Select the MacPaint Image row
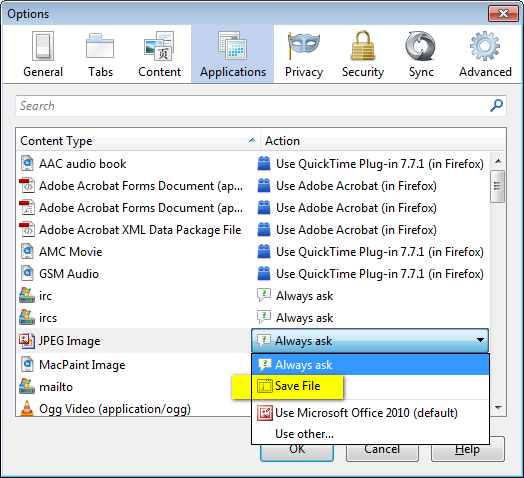The height and width of the screenshot is (478, 524). pos(134,365)
